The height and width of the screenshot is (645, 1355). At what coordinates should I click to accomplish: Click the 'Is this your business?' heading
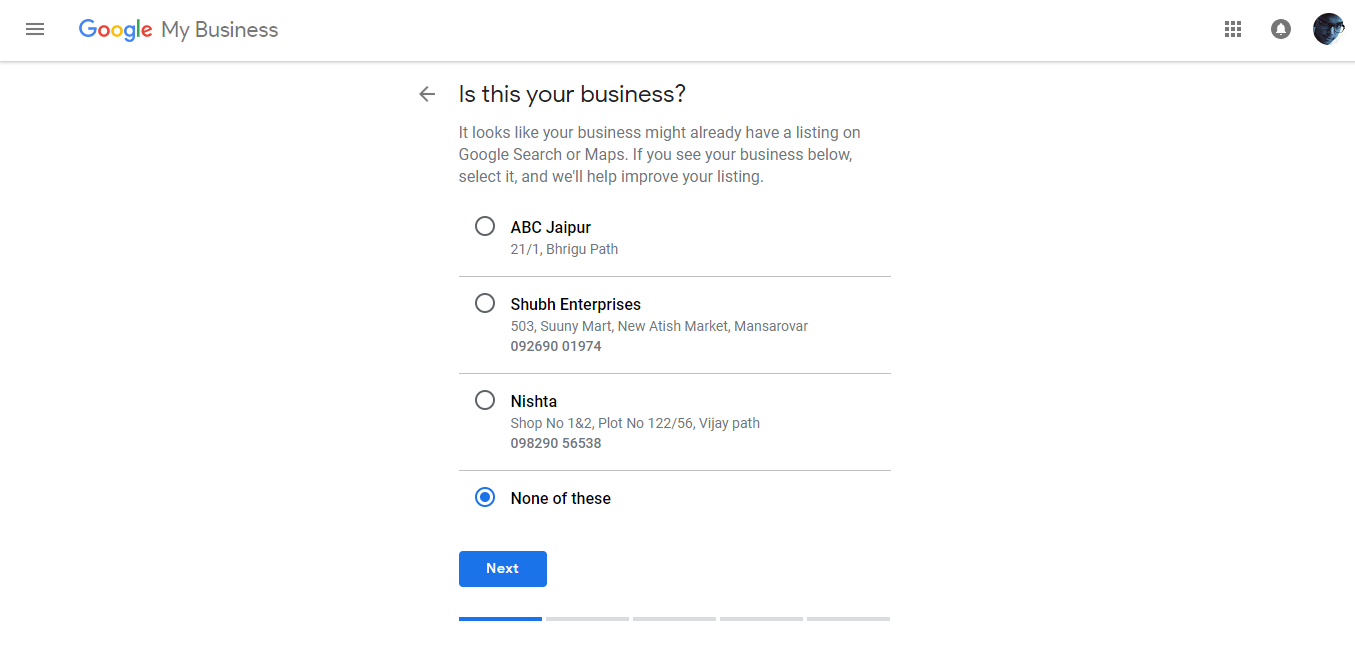[572, 94]
